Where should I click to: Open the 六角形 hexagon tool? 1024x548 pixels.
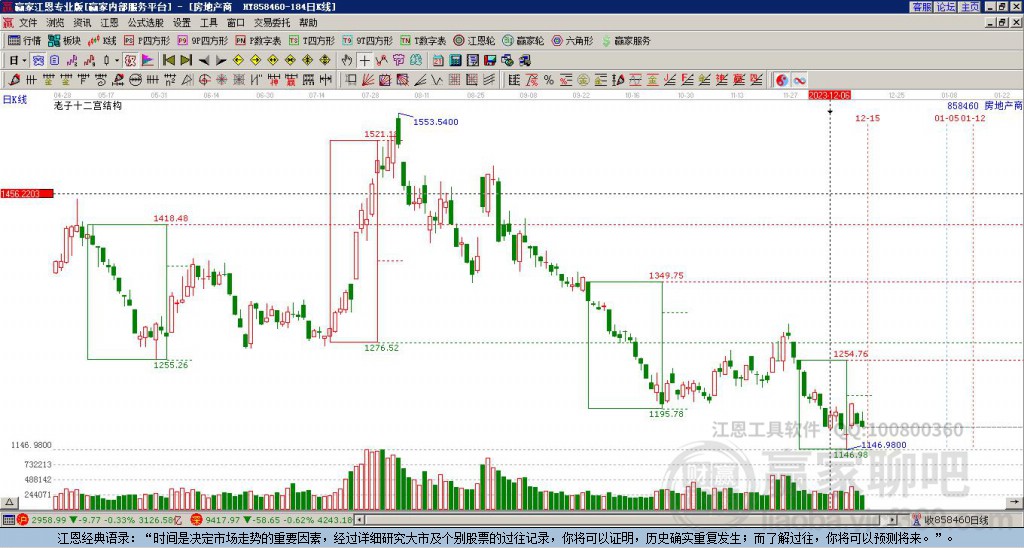coord(573,40)
